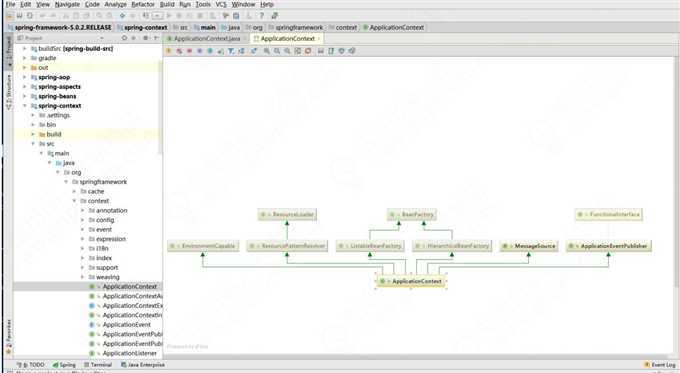Screen dimensions: 680x373
Task: Toggle Methods display in diagram toolbar
Action: pyautogui.click(x=190, y=51)
